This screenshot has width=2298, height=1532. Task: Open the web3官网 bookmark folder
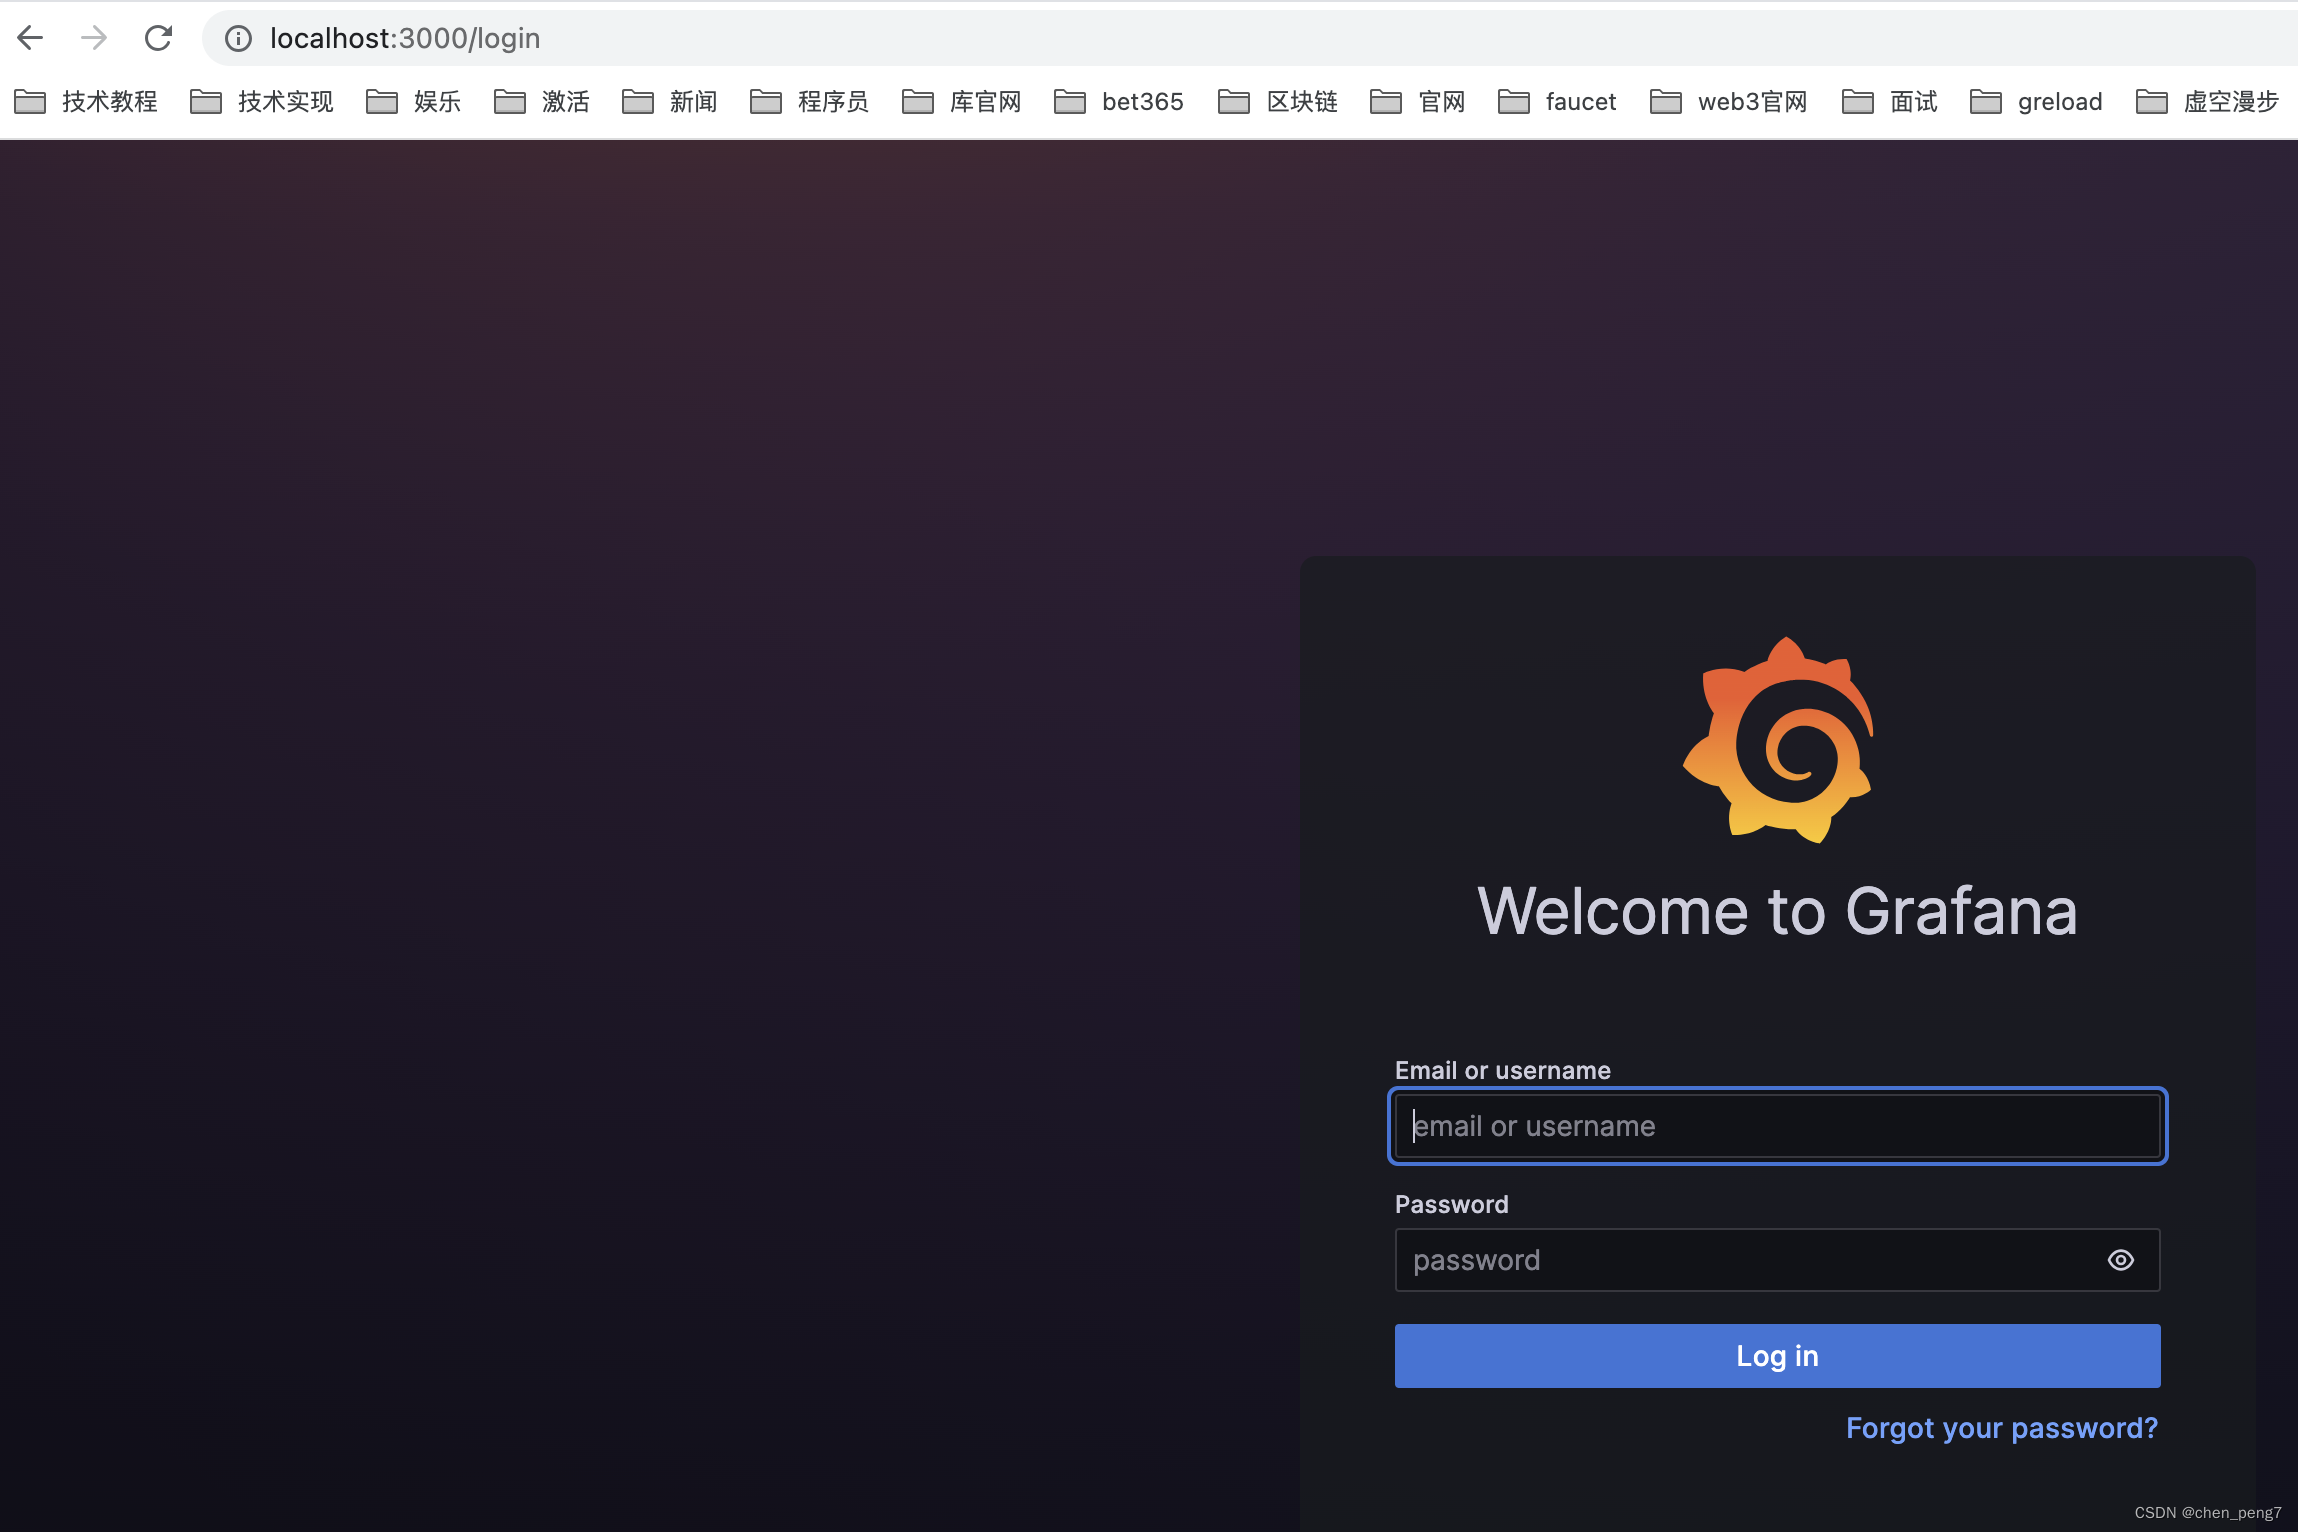(1729, 102)
